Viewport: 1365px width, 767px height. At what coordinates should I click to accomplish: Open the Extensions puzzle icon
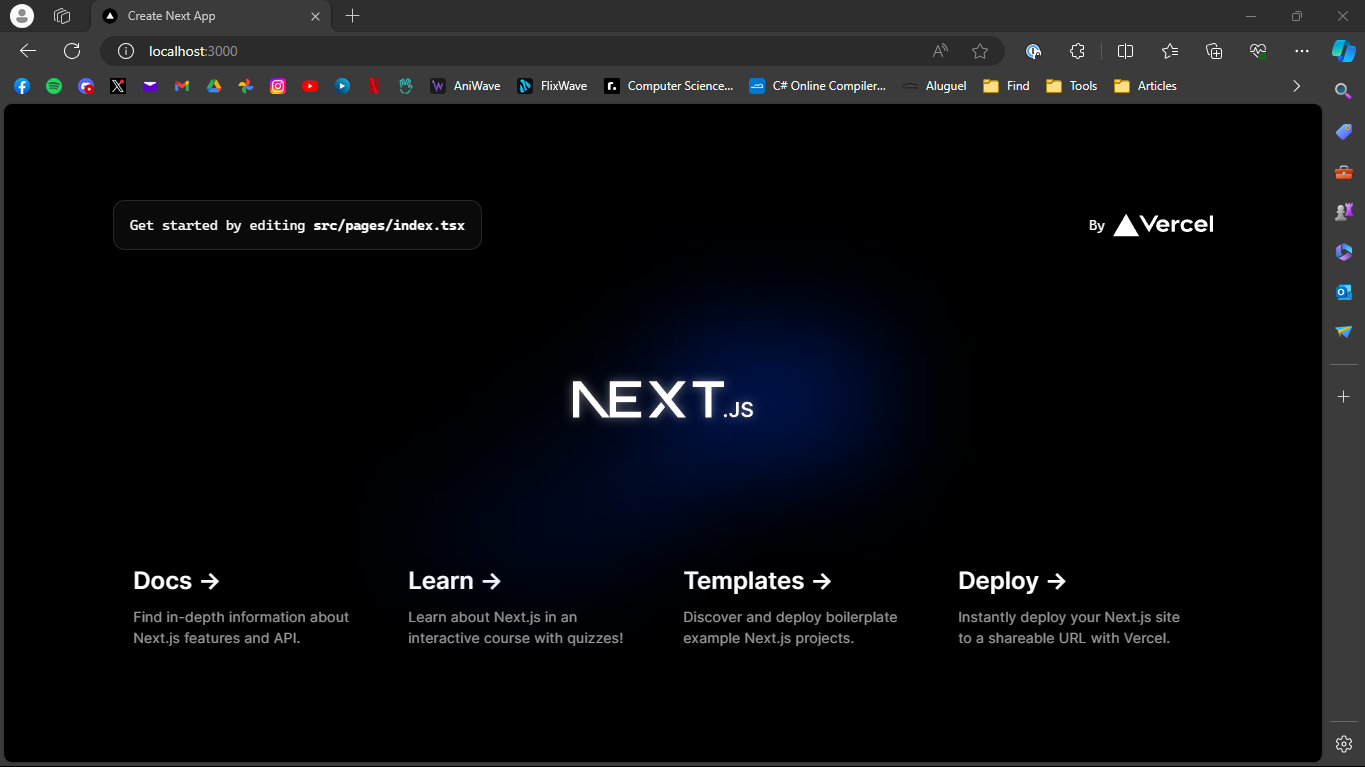[x=1077, y=51]
